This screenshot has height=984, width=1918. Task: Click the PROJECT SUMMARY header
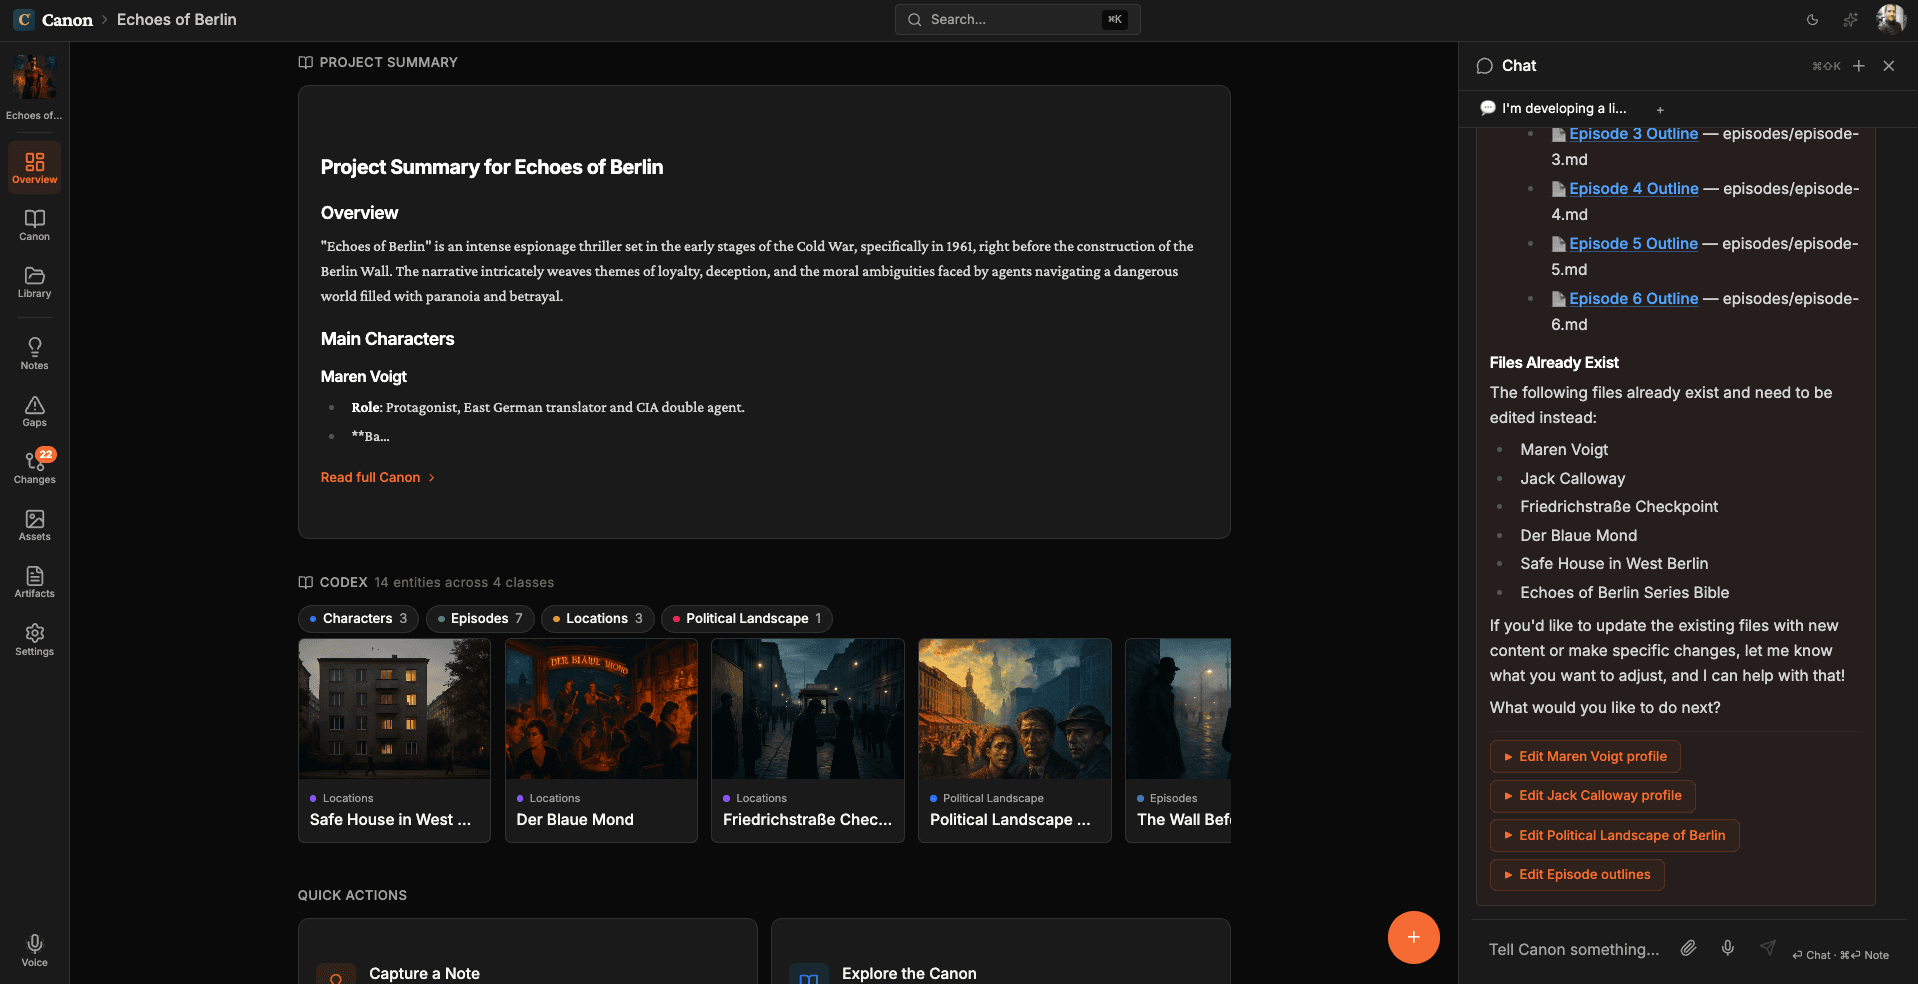(378, 62)
